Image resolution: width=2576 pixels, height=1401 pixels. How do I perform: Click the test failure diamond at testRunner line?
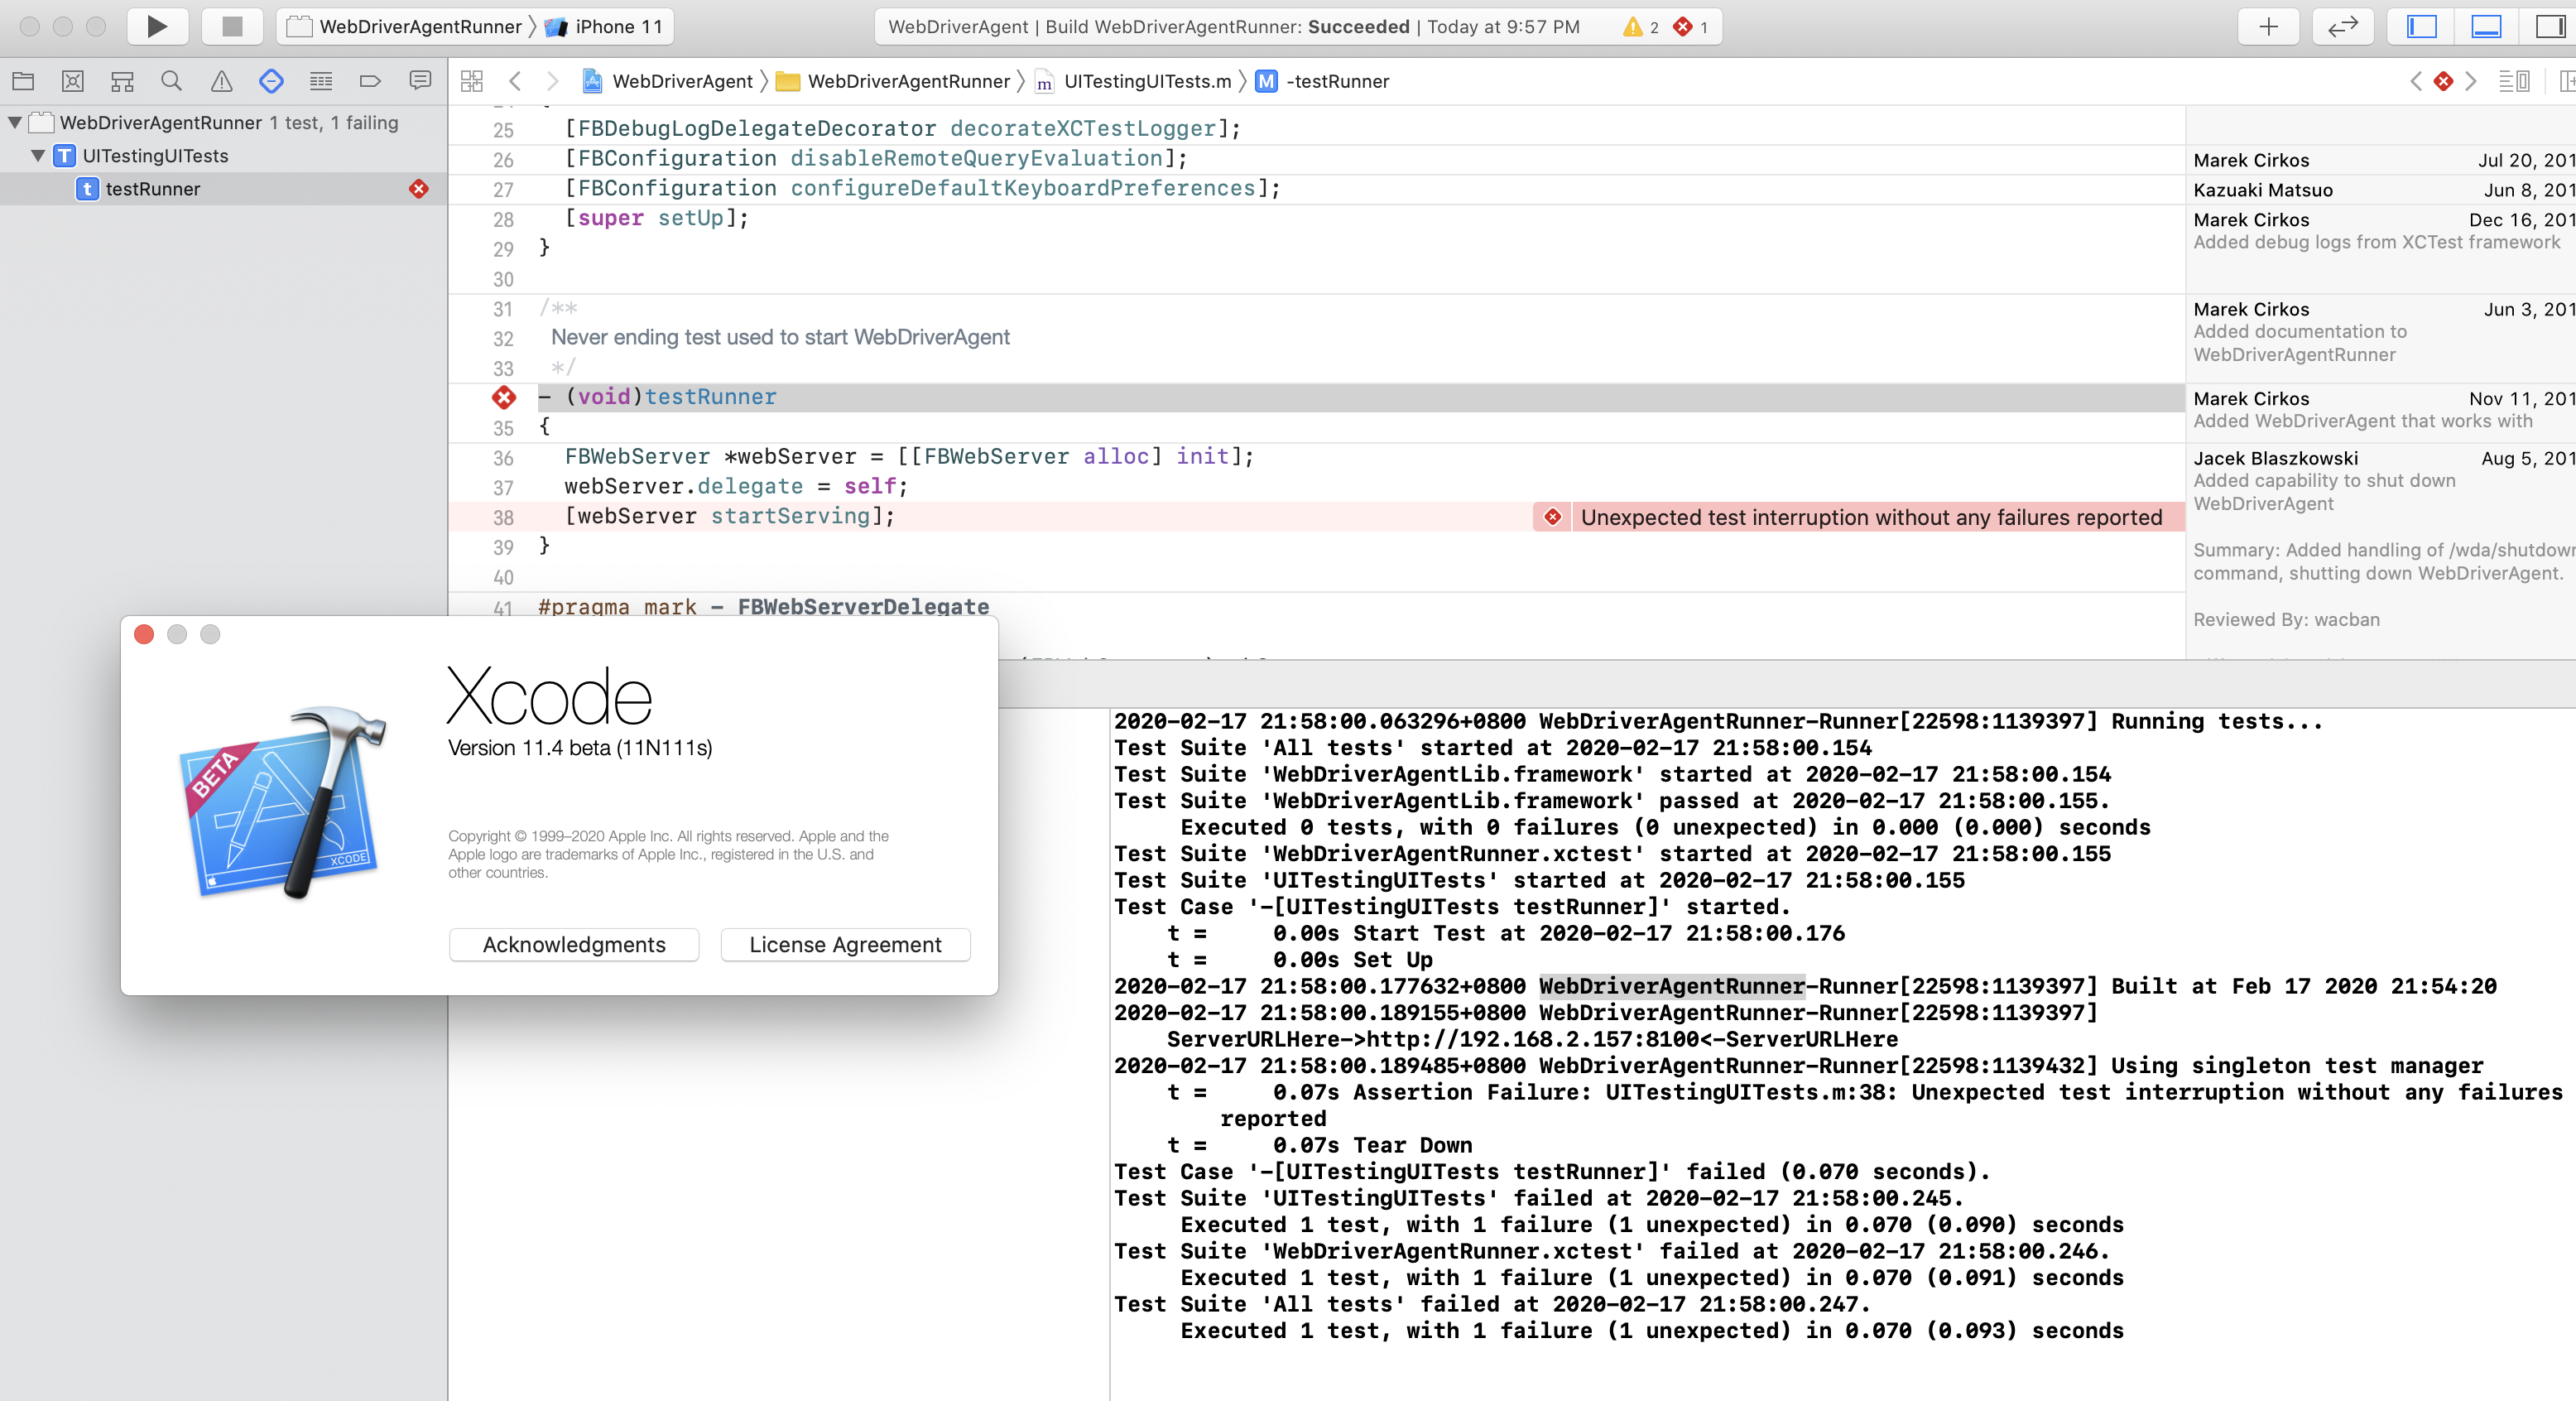pyautogui.click(x=504, y=398)
